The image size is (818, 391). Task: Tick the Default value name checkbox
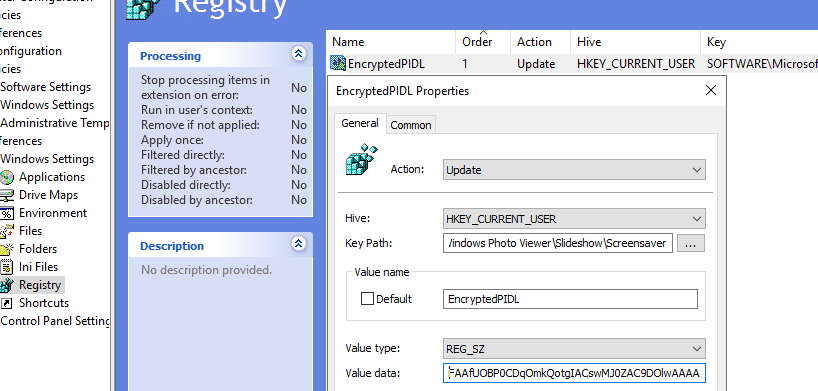pos(367,299)
